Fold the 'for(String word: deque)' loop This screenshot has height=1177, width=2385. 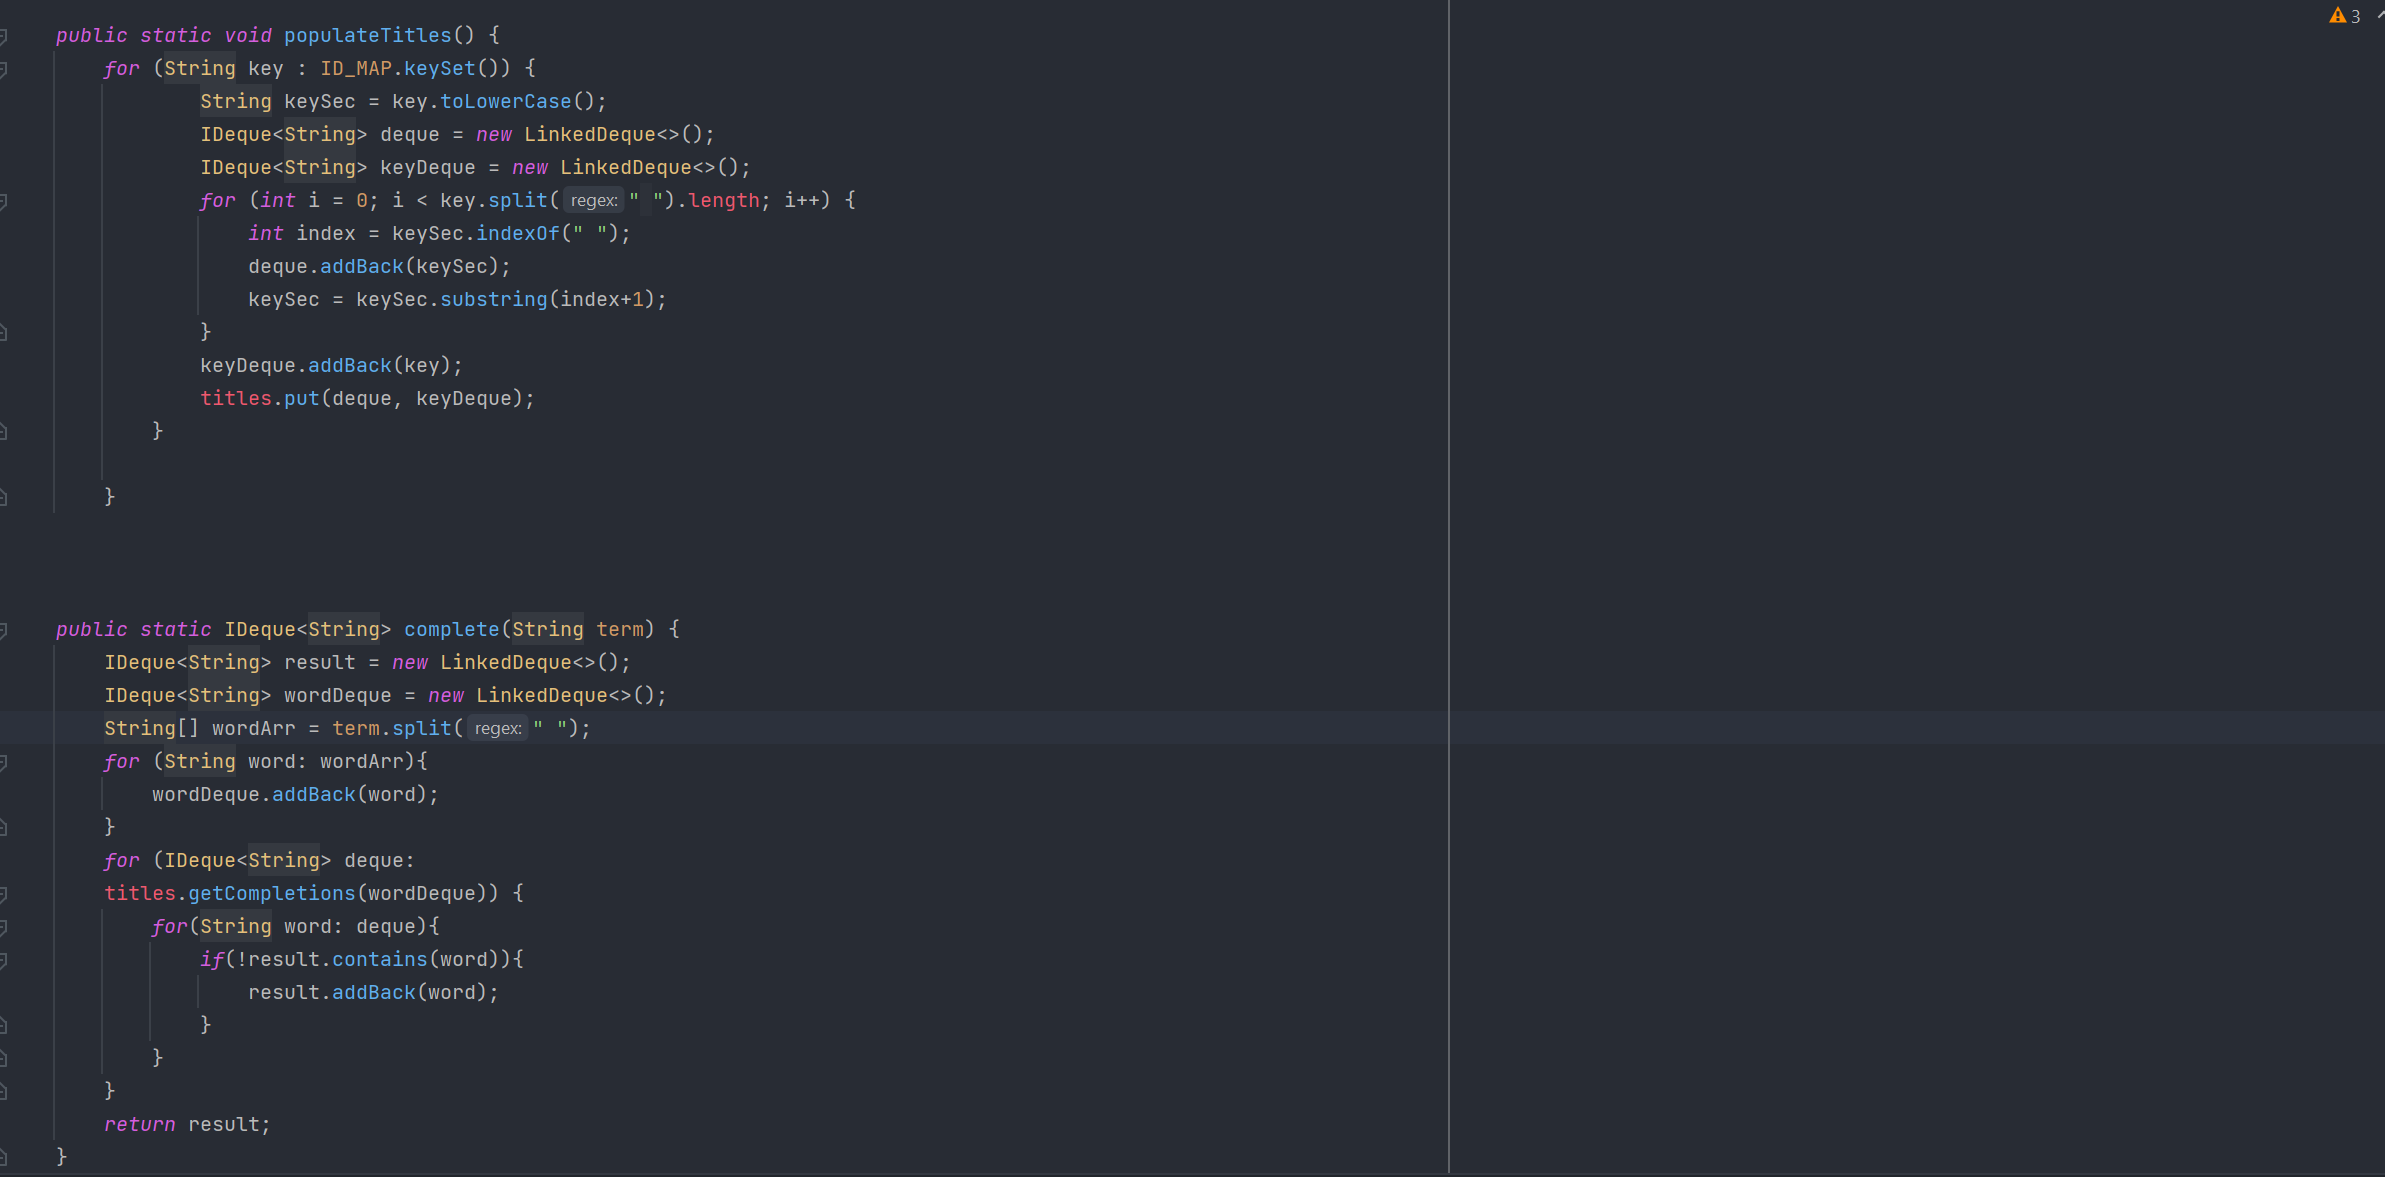(4, 927)
